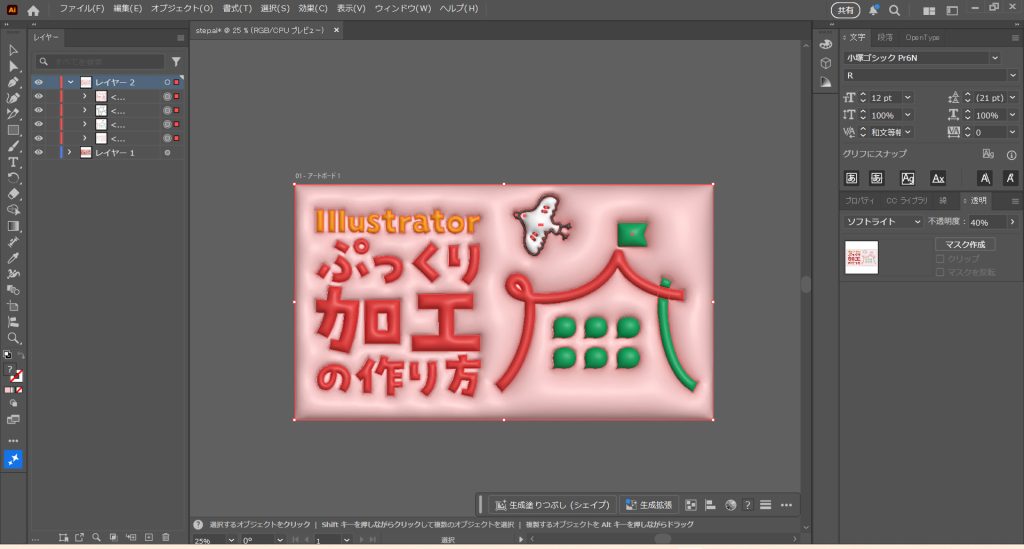1024x549 pixels.
Task: Click the trash icon in Layers panel
Action: click(x=166, y=538)
